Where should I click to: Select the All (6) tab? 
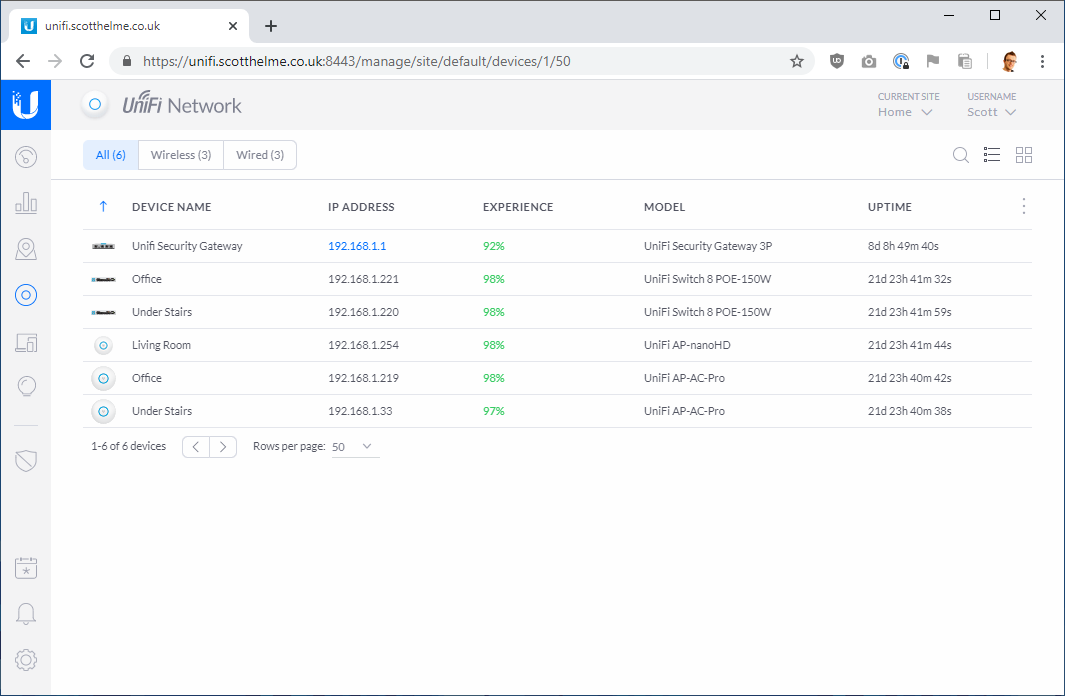111,155
